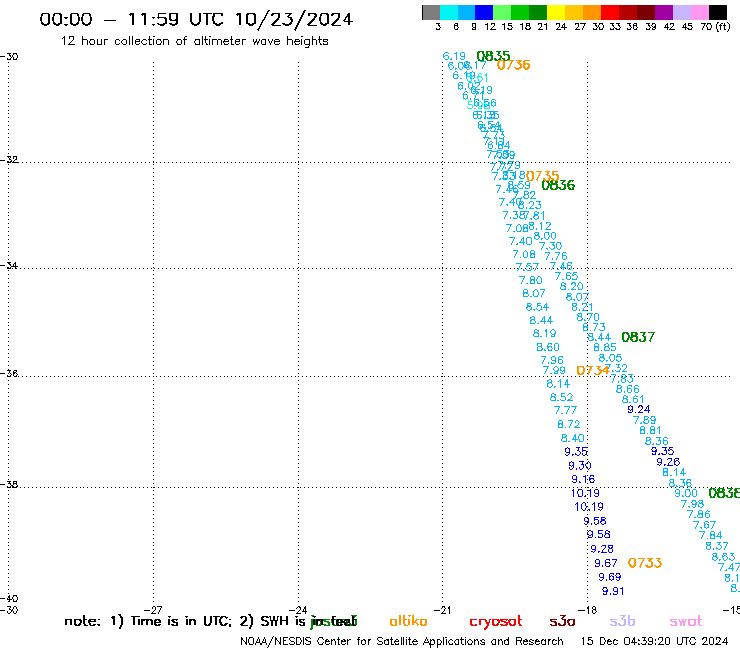Click the latitude axis label -34
740x650 pixels.
[9, 266]
